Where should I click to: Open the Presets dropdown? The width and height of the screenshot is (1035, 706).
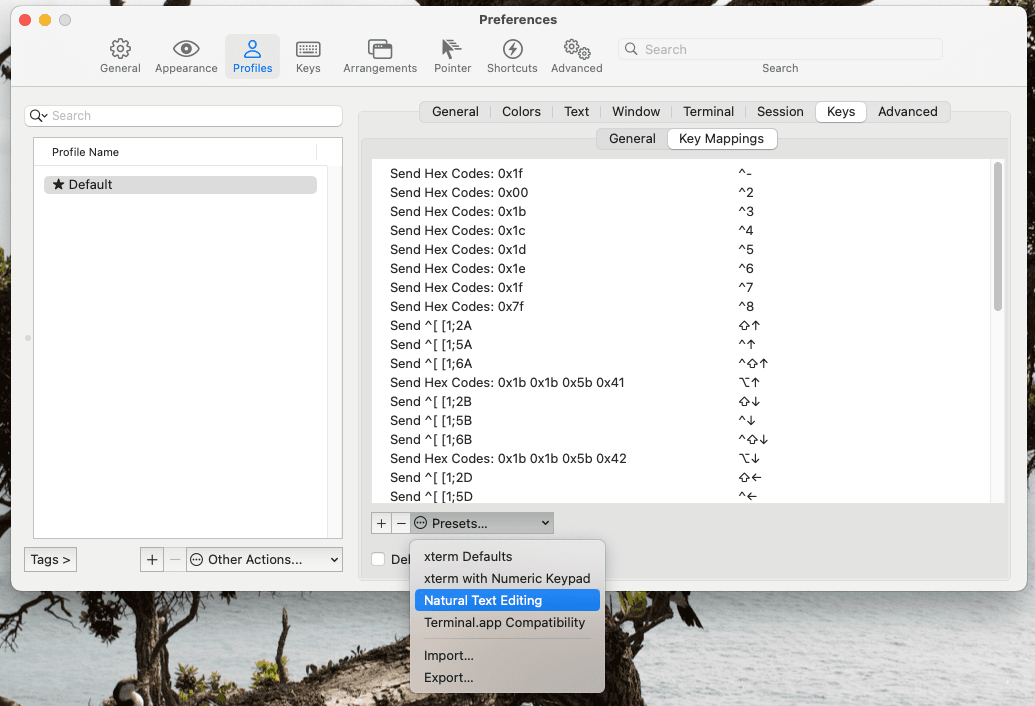tap(482, 523)
